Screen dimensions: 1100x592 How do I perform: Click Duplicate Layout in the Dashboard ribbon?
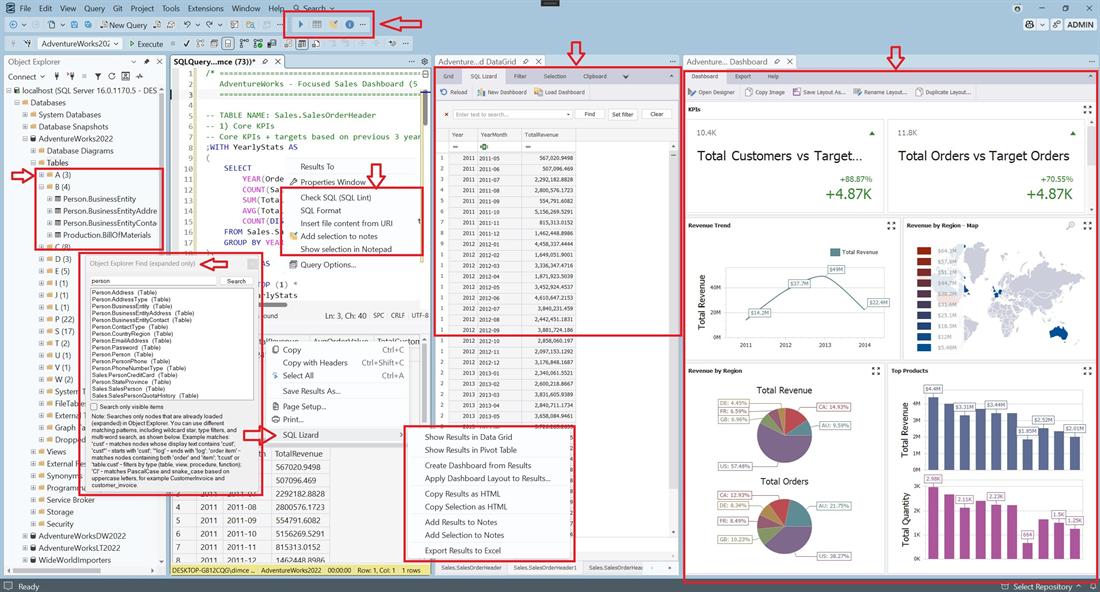pos(943,92)
